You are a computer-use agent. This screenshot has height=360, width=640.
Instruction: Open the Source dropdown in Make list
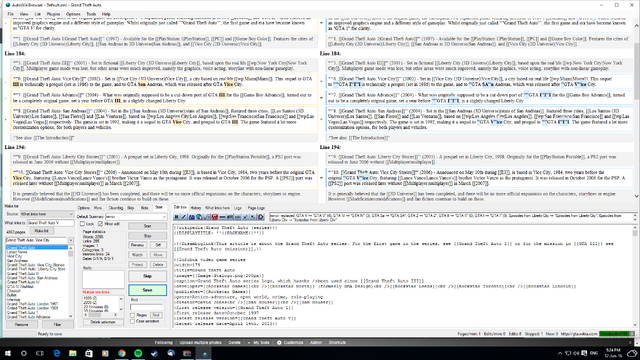[x=47, y=214]
